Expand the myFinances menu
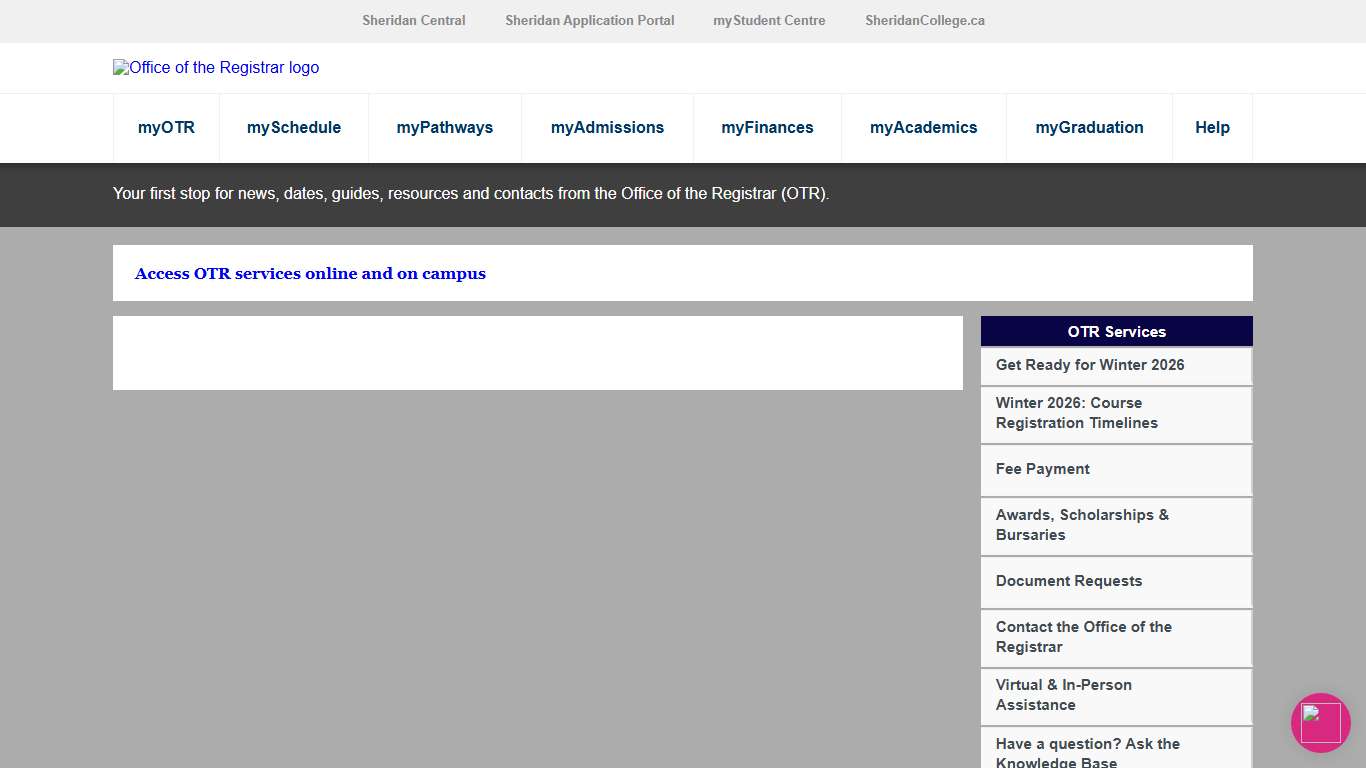1366x768 pixels. point(767,128)
